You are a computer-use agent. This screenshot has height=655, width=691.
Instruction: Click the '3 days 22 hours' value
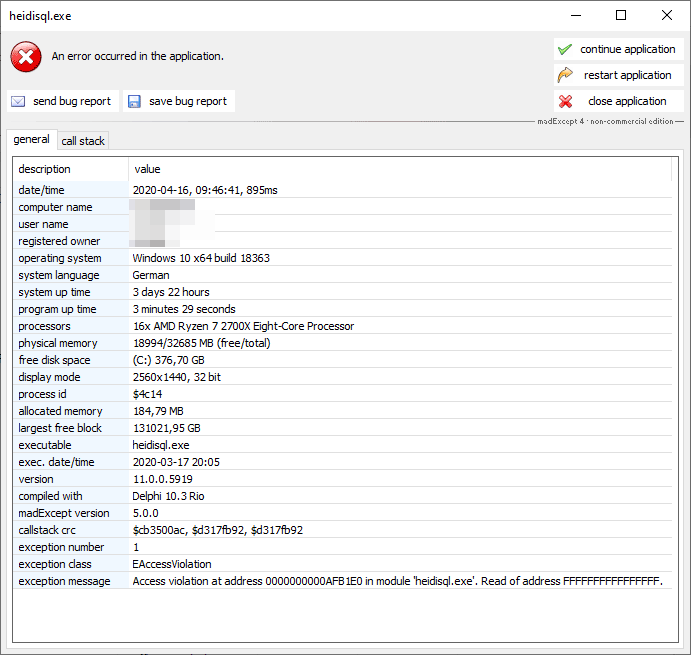click(171, 292)
